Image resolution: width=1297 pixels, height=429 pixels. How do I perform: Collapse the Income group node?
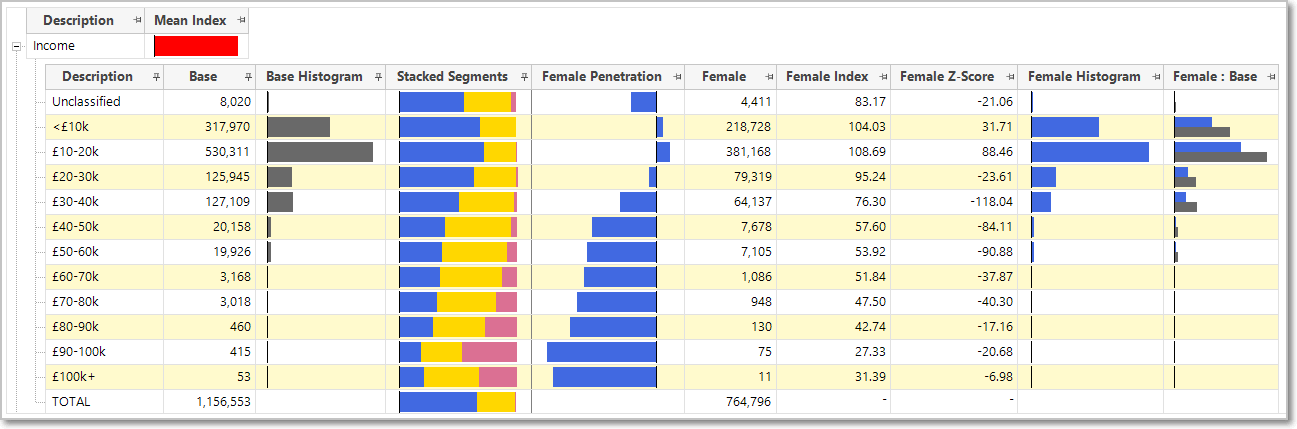(x=17, y=46)
